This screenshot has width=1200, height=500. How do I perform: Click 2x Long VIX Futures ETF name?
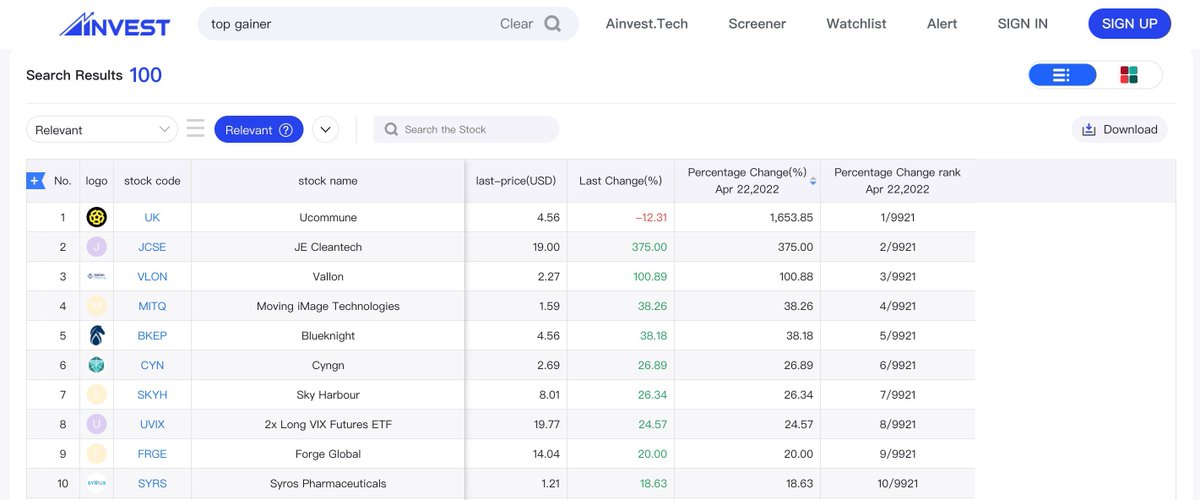(328, 424)
